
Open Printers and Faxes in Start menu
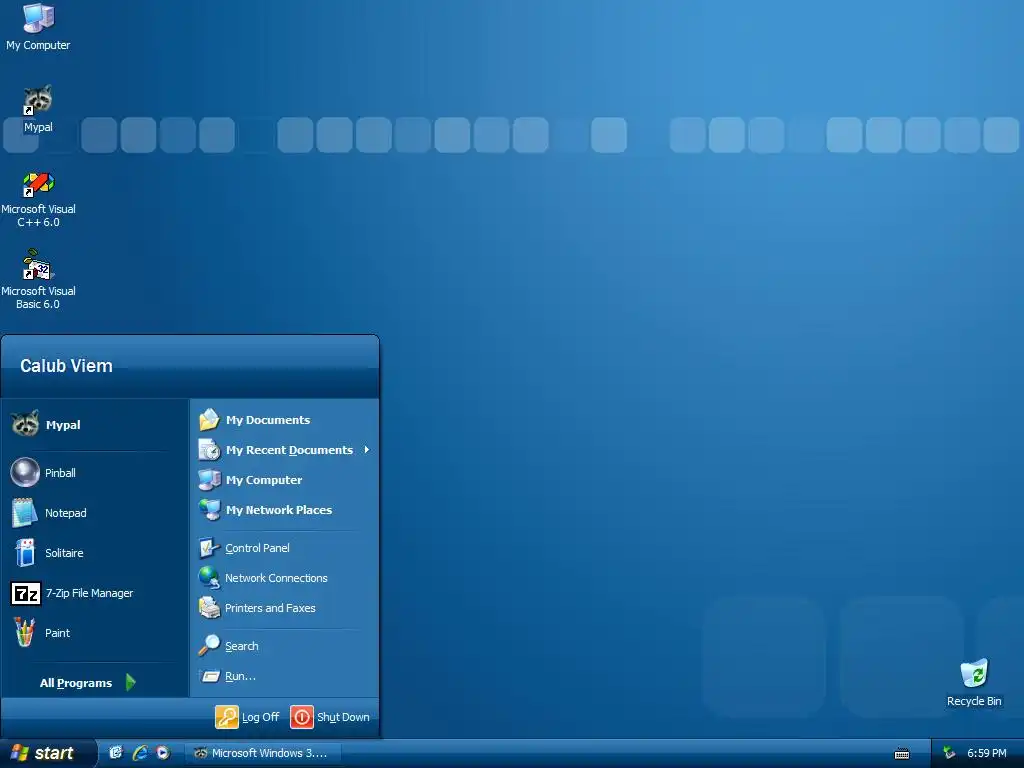[x=285, y=608]
